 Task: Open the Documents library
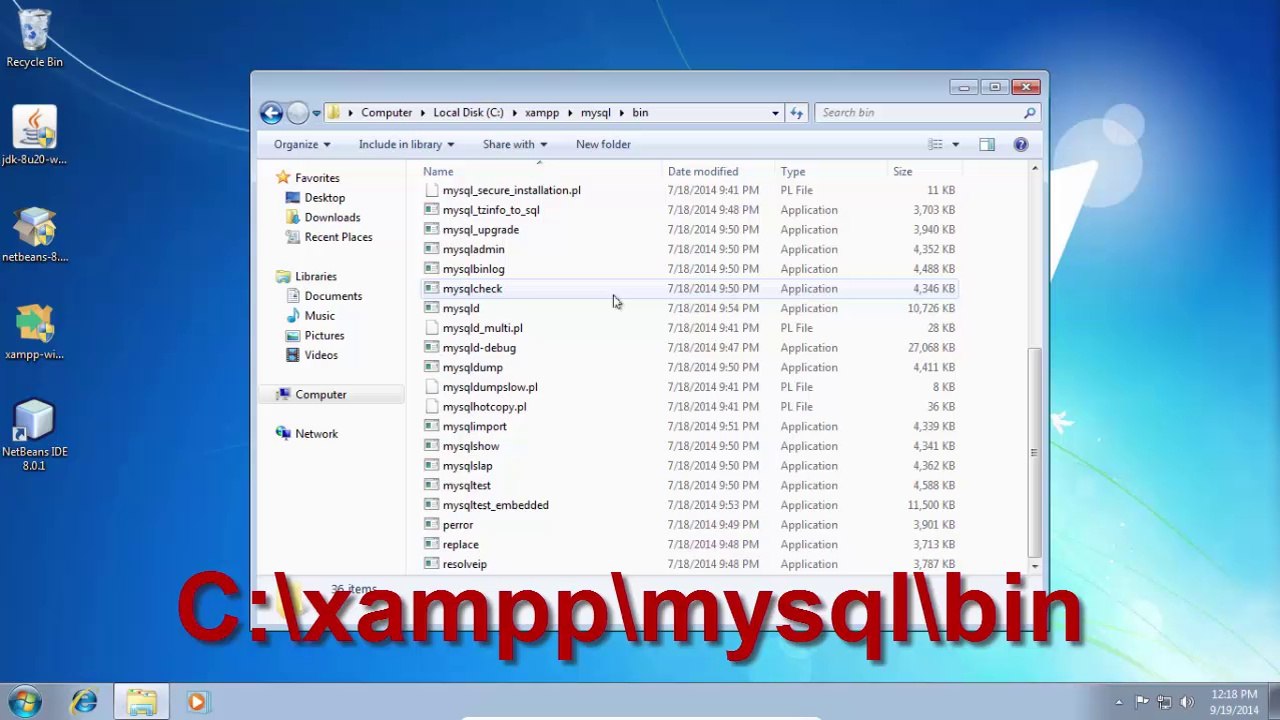pos(333,296)
